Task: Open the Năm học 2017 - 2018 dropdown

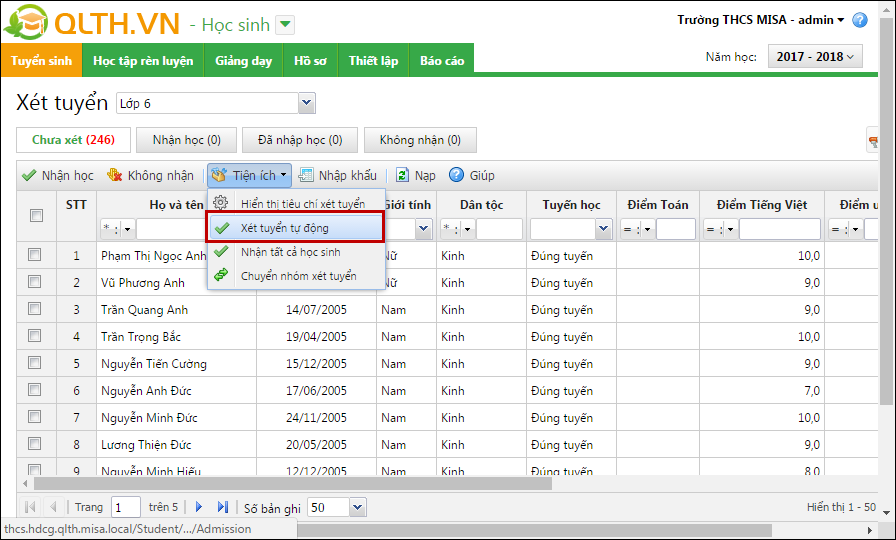Action: [815, 57]
